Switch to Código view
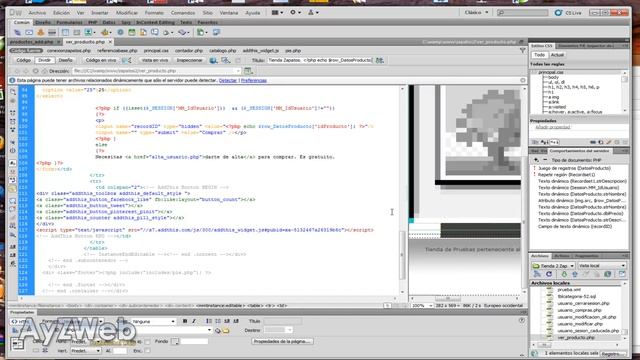This screenshot has width=640, height=360. pyautogui.click(x=23, y=60)
